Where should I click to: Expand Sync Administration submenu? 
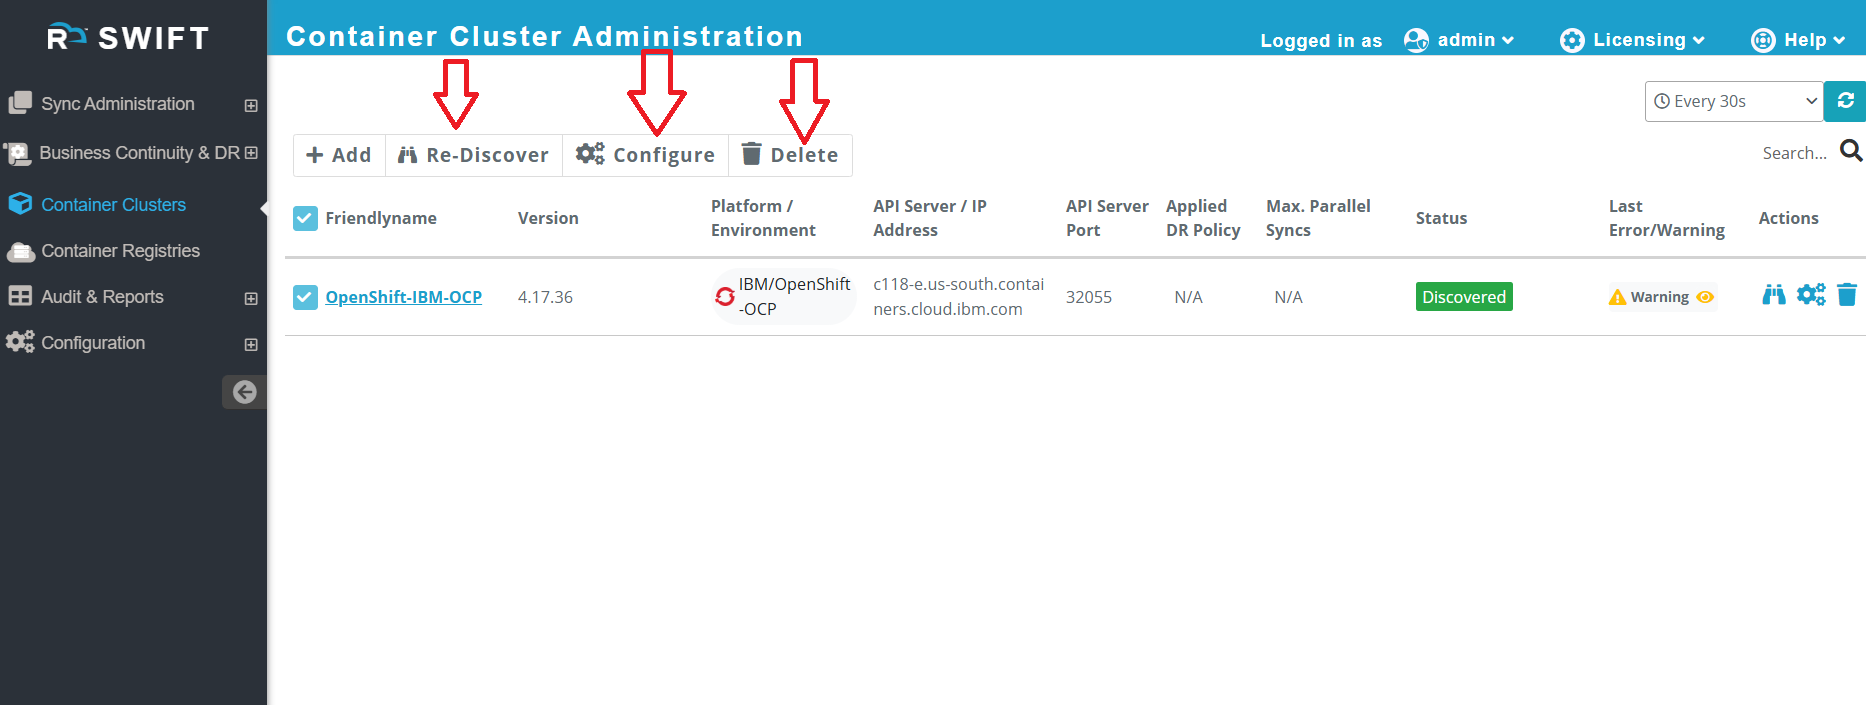[251, 105]
